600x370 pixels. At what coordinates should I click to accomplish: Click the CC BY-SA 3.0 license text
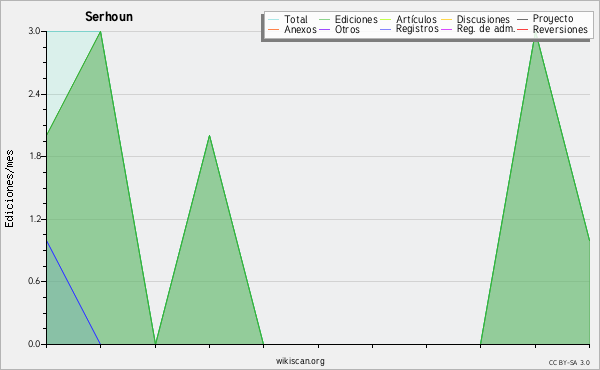pyautogui.click(x=569, y=362)
